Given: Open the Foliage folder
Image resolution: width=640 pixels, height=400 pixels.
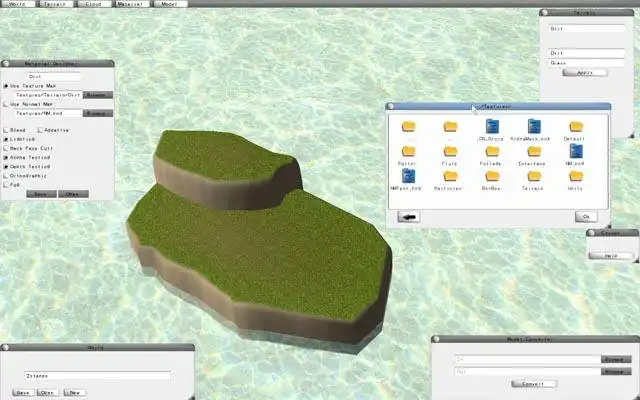Looking at the screenshot, I should pos(492,151).
